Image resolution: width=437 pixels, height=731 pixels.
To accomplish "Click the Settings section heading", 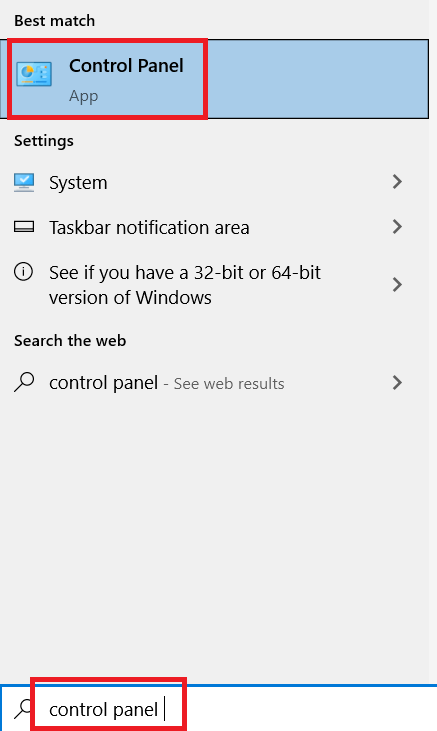I will (44, 141).
